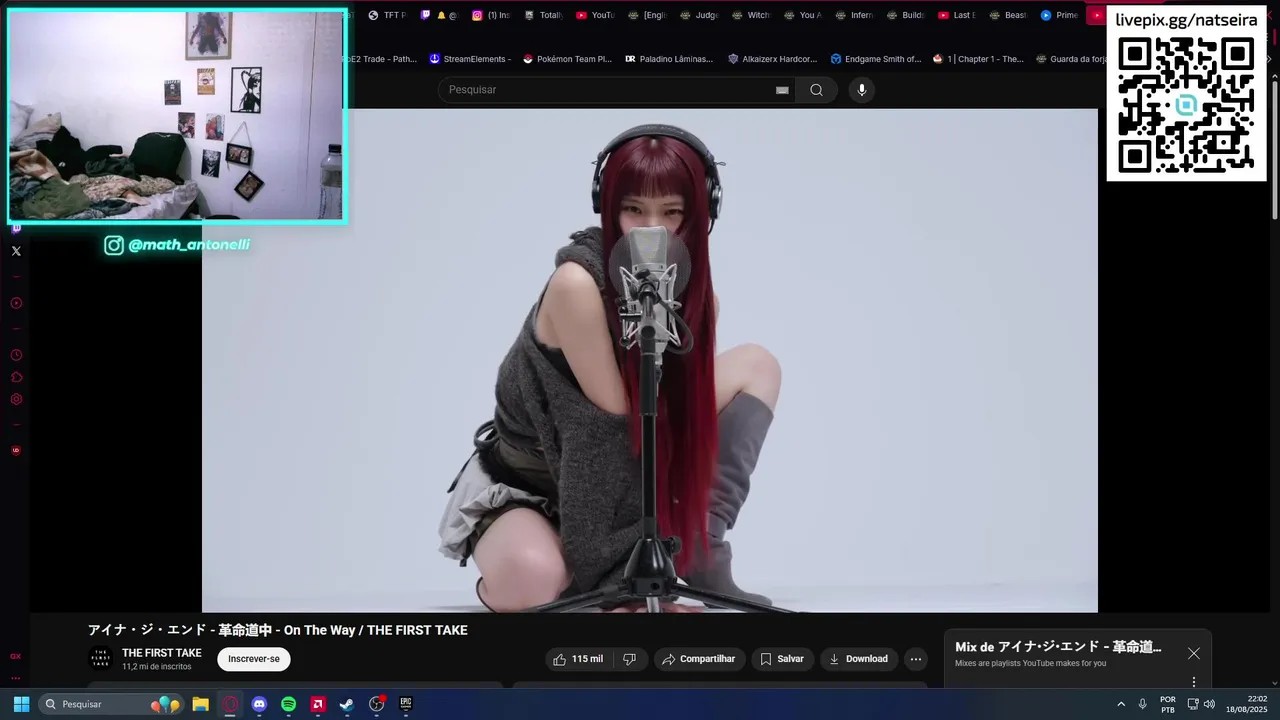1280x720 pixels.
Task: Switch to the Judge tab
Action: pos(699,15)
